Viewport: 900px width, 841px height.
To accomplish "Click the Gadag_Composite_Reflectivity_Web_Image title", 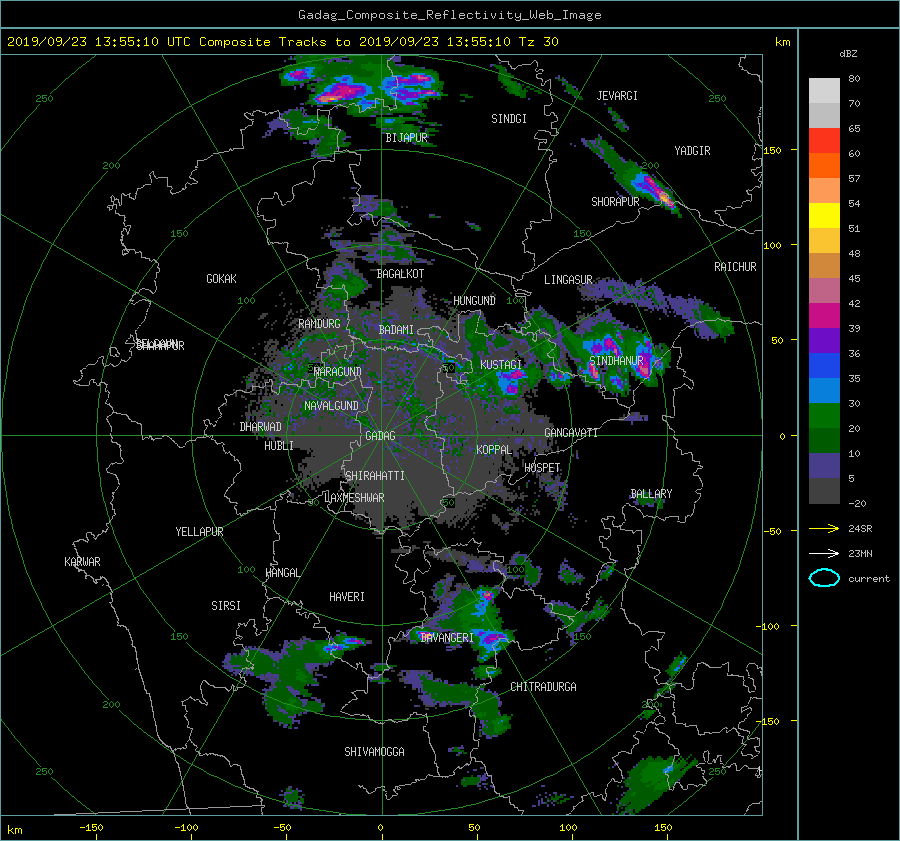I will pyautogui.click(x=449, y=15).
